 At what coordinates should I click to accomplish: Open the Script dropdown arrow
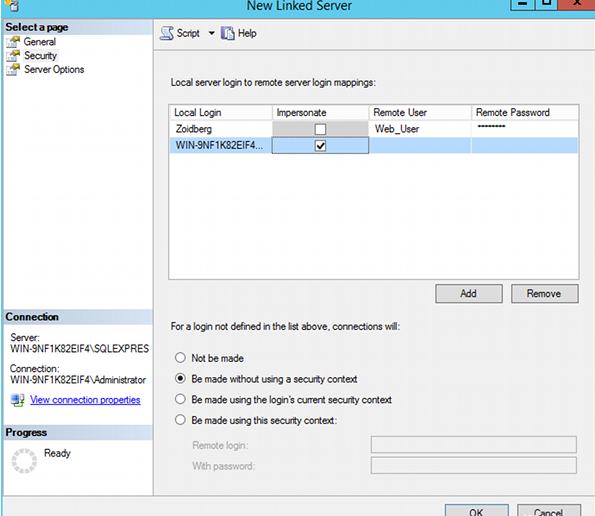pos(211,33)
